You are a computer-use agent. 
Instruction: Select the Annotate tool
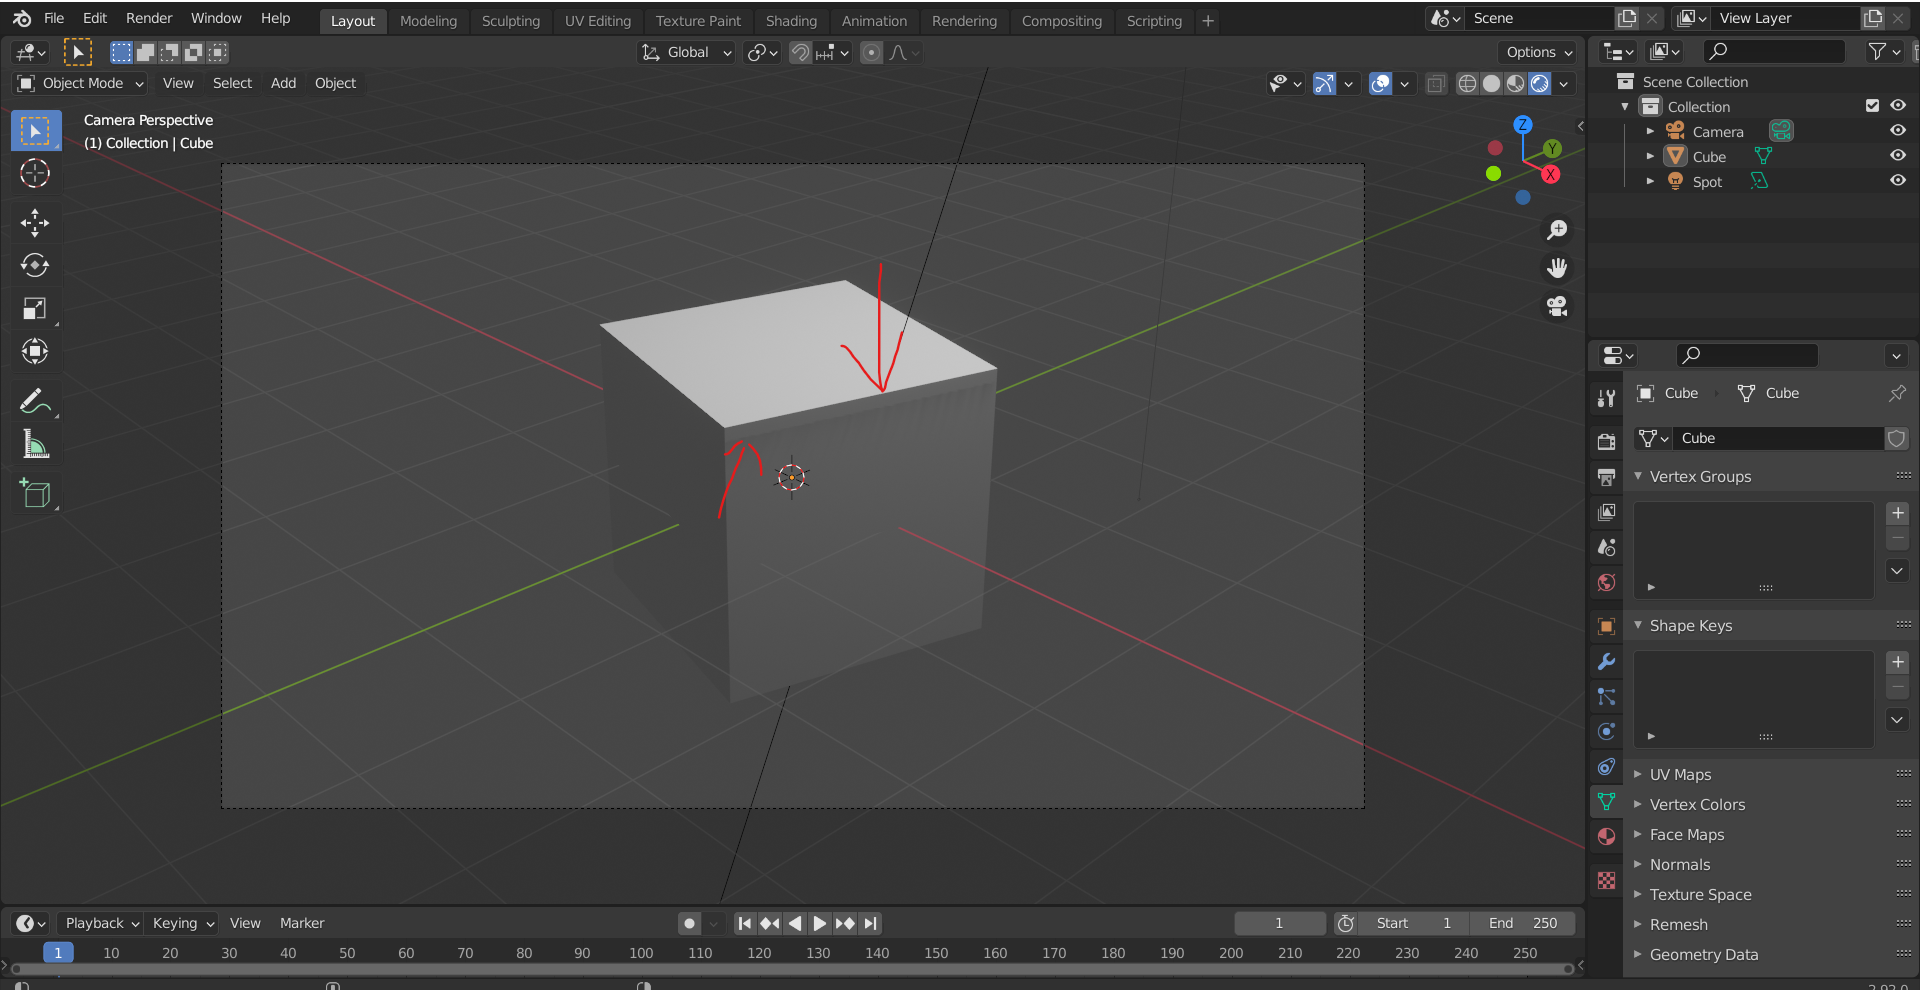[35, 401]
